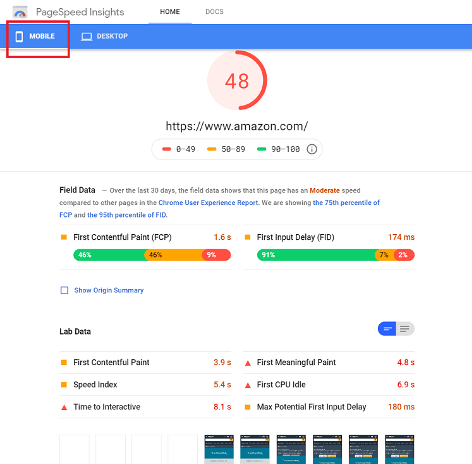This screenshot has height=464, width=472.
Task: Click the Time to Interactive metric label
Action: tap(107, 407)
